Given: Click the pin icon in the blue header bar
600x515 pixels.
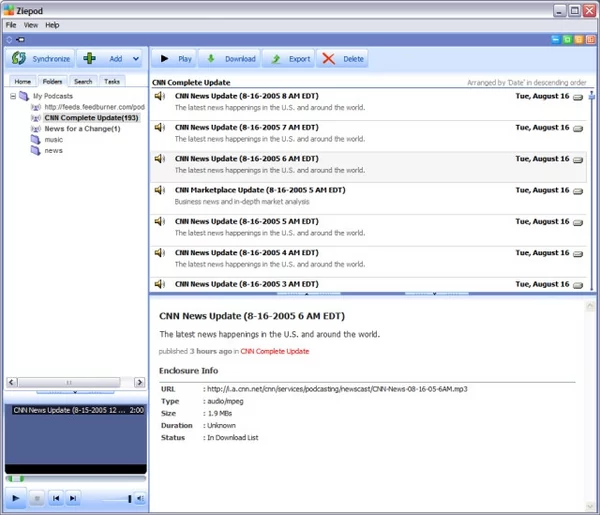Looking at the screenshot, I should 20,39.
